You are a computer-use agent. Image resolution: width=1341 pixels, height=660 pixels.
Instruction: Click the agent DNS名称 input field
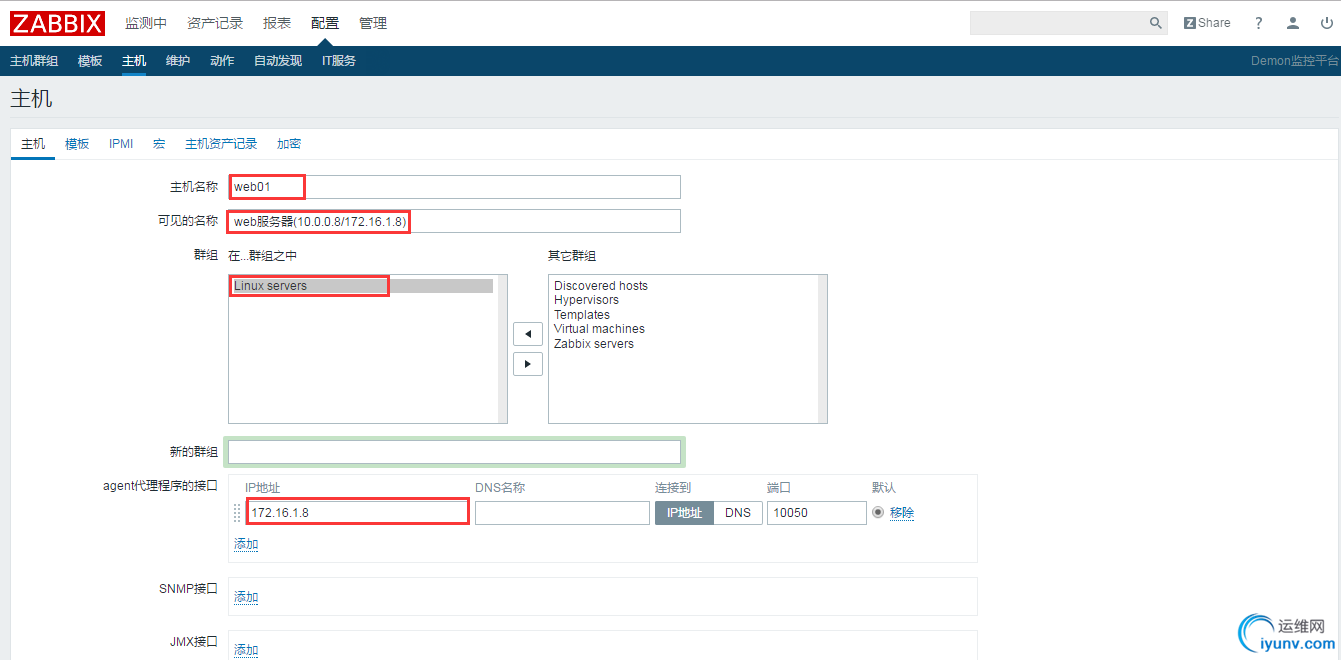pyautogui.click(x=562, y=513)
